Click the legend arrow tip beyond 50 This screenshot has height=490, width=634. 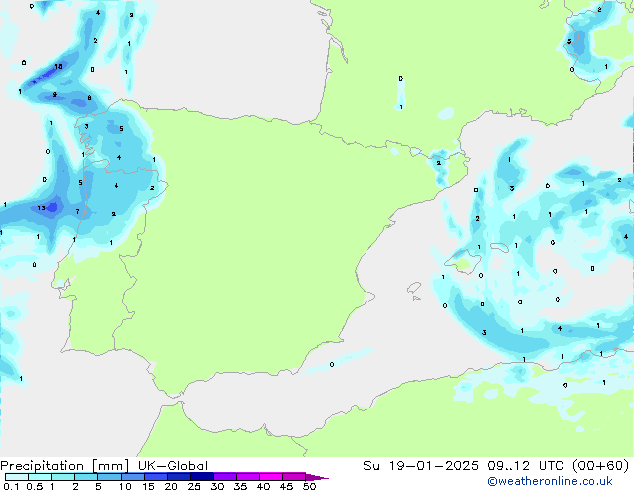click(x=317, y=477)
